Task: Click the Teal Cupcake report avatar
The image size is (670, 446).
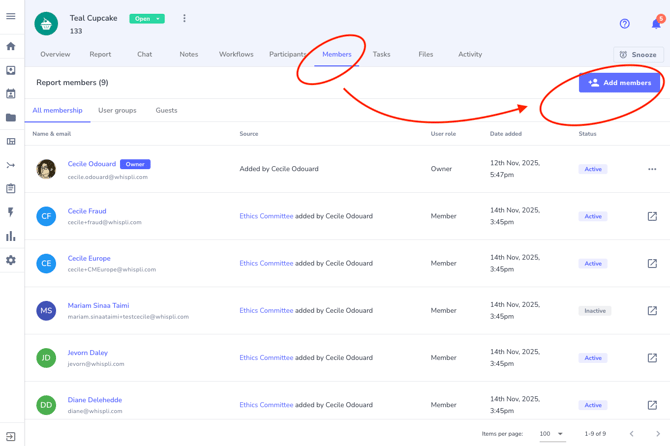Action: (46, 23)
